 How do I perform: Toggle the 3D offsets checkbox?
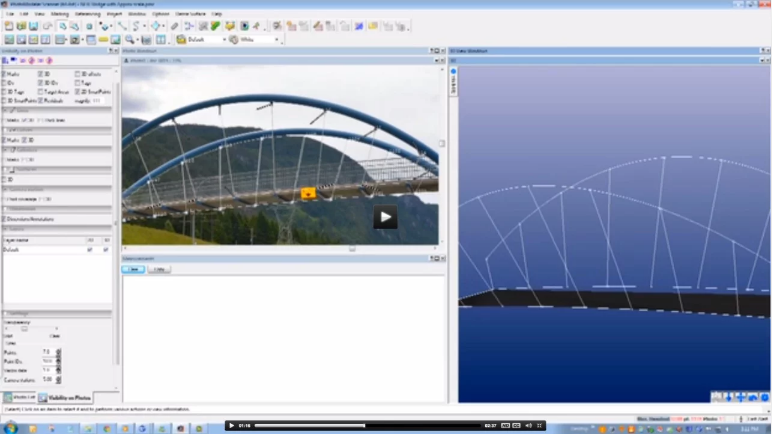click(78, 74)
